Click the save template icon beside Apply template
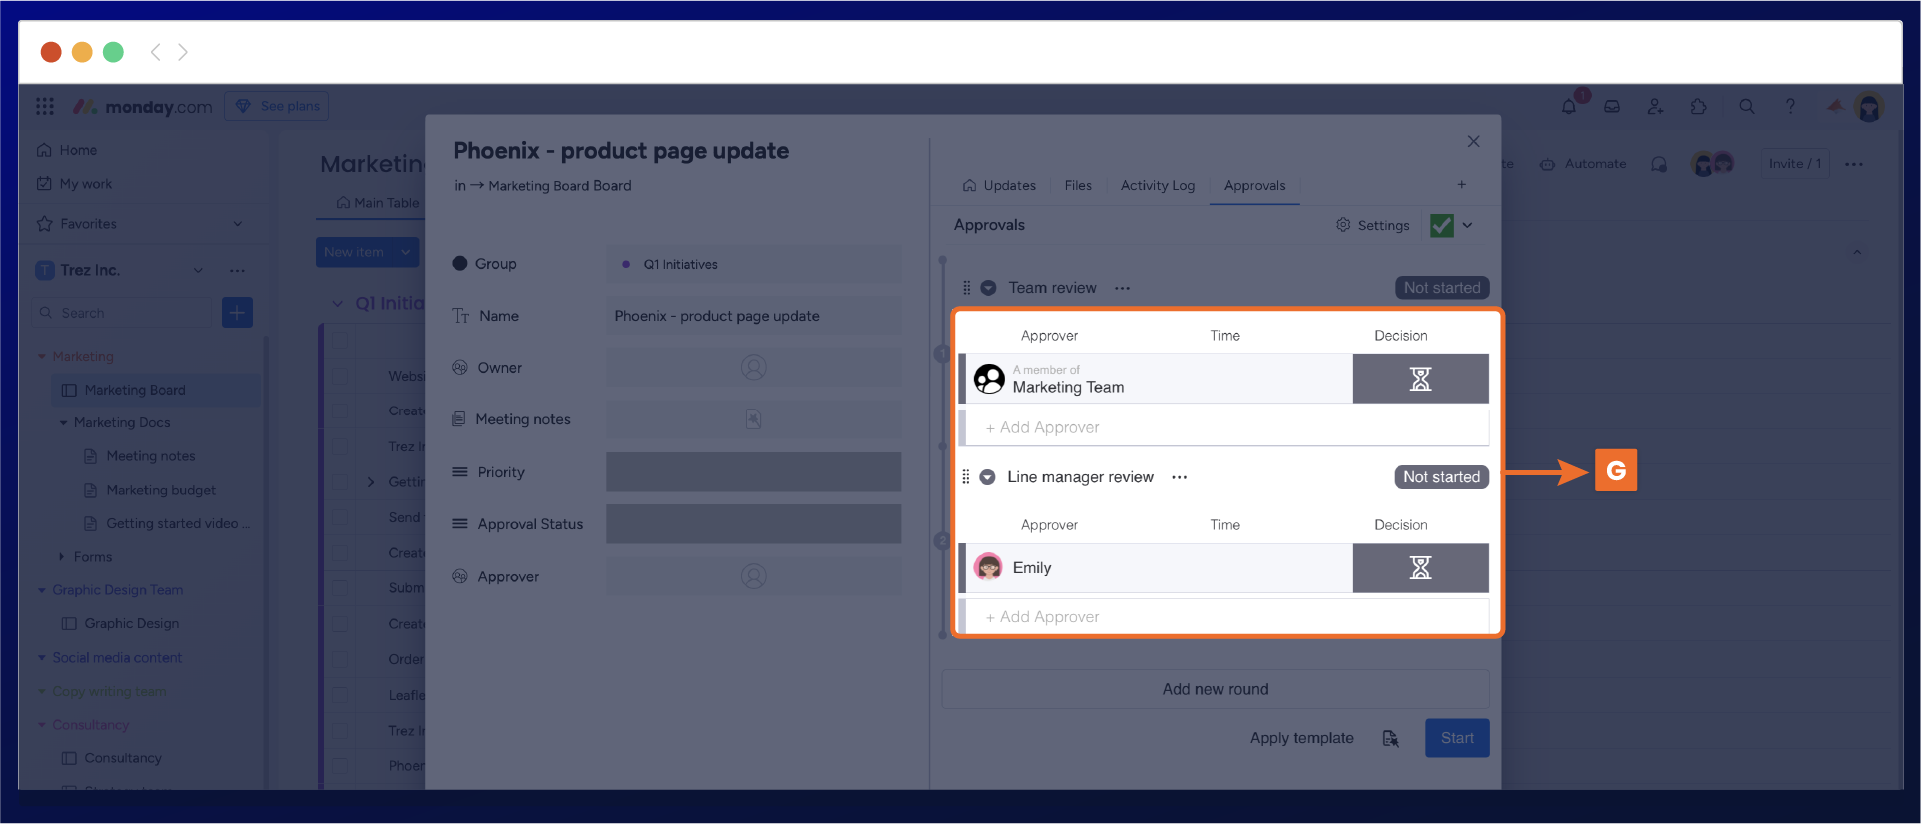1921x824 pixels. (x=1390, y=738)
